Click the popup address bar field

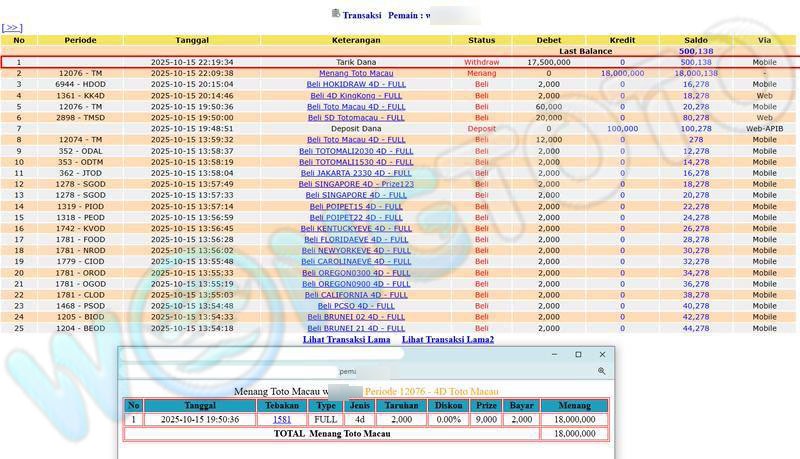click(360, 371)
